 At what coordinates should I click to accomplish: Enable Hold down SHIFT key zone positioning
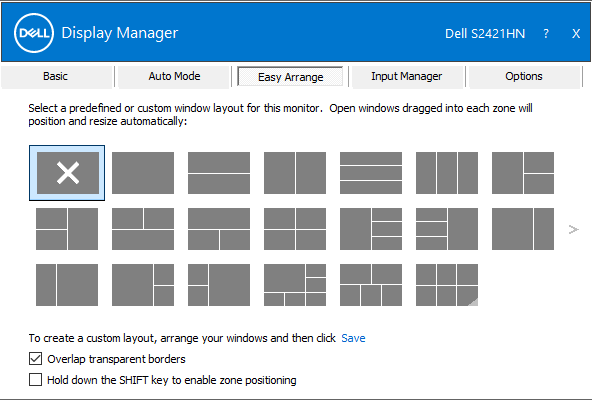tap(35, 380)
